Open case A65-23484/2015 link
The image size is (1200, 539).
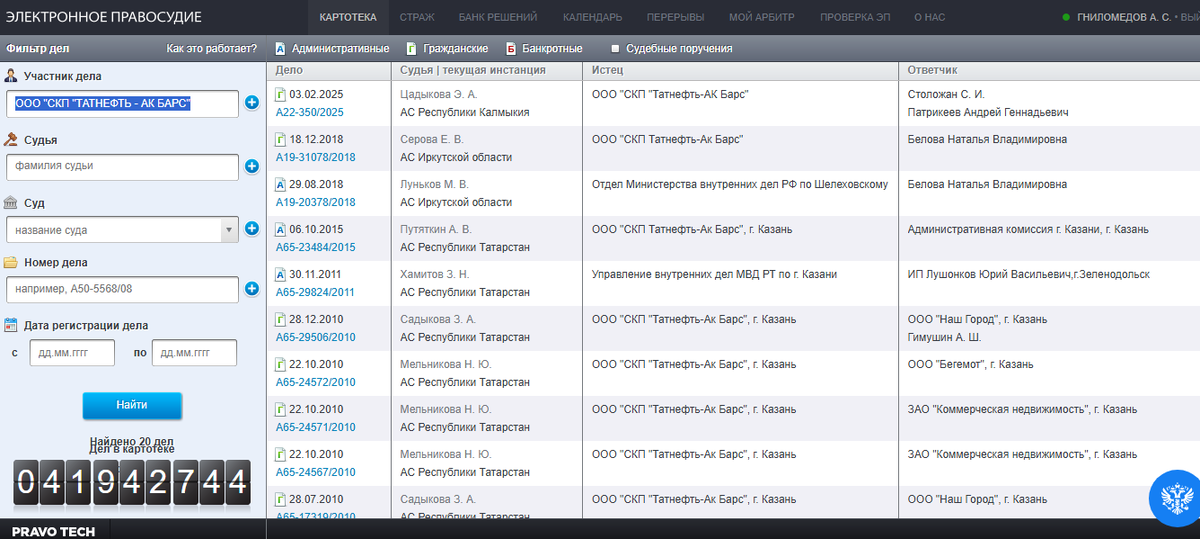315,247
